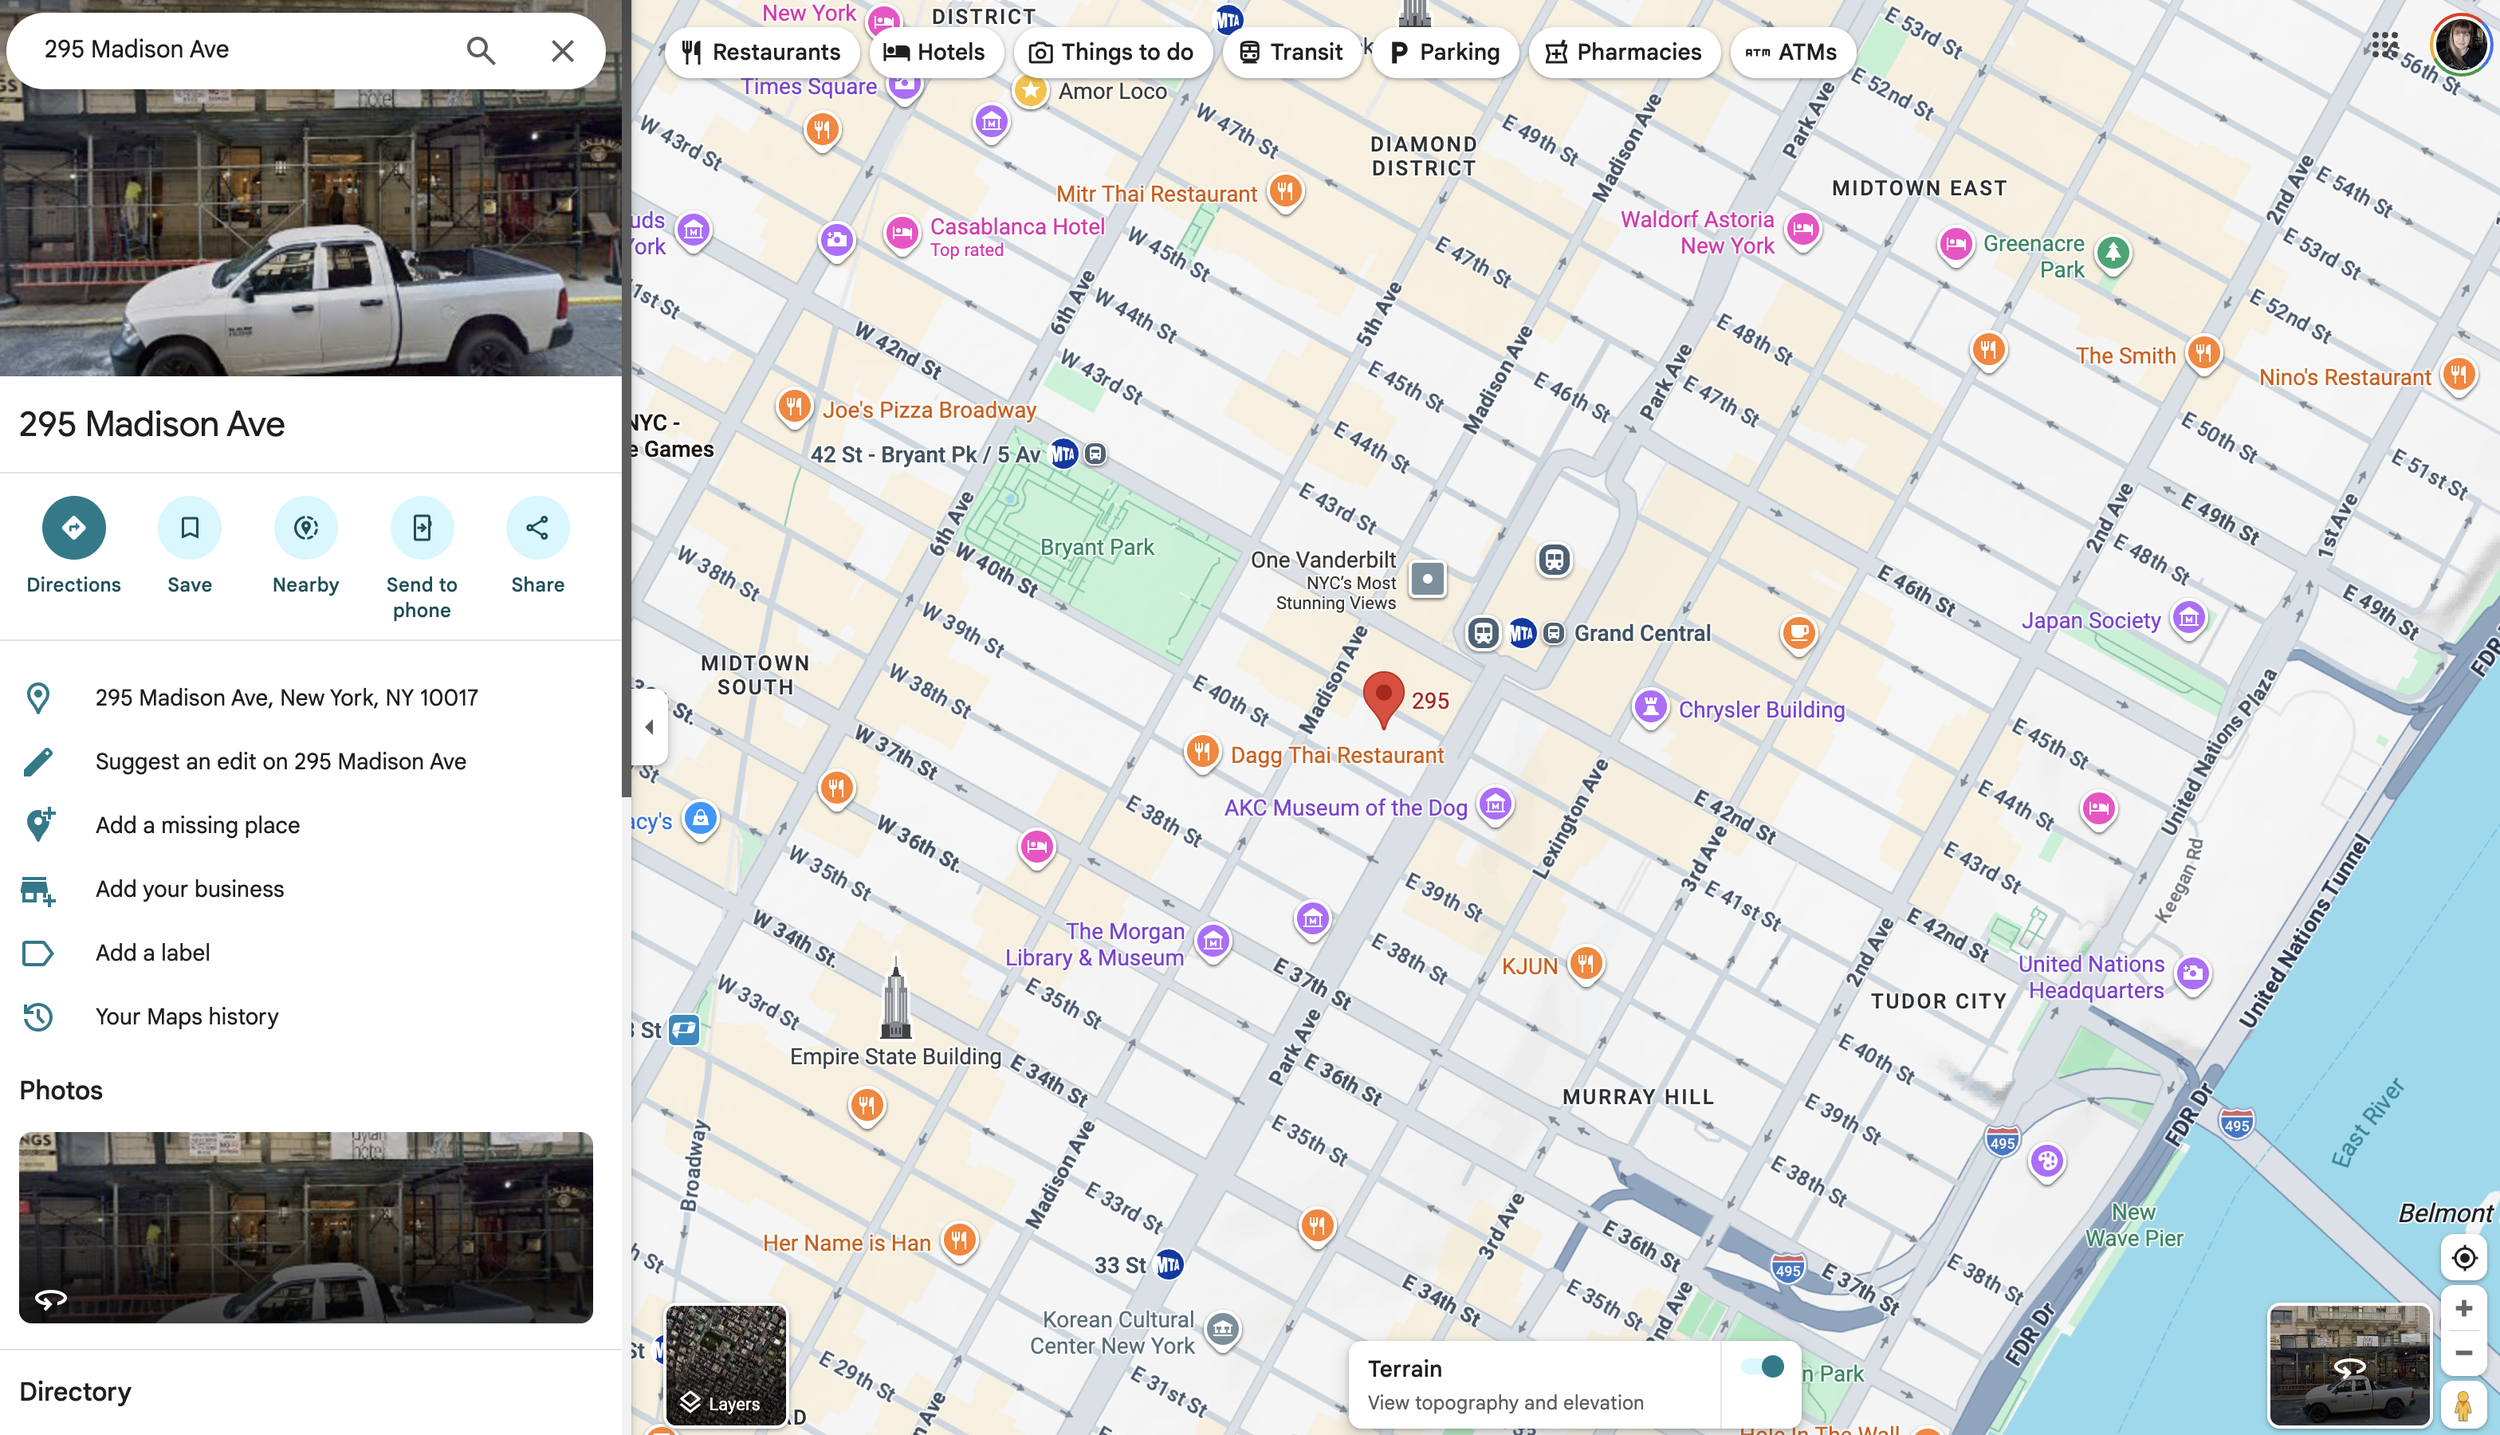Image resolution: width=2500 pixels, height=1435 pixels.
Task: Disable the Terrain view toggle
Action: [1760, 1368]
